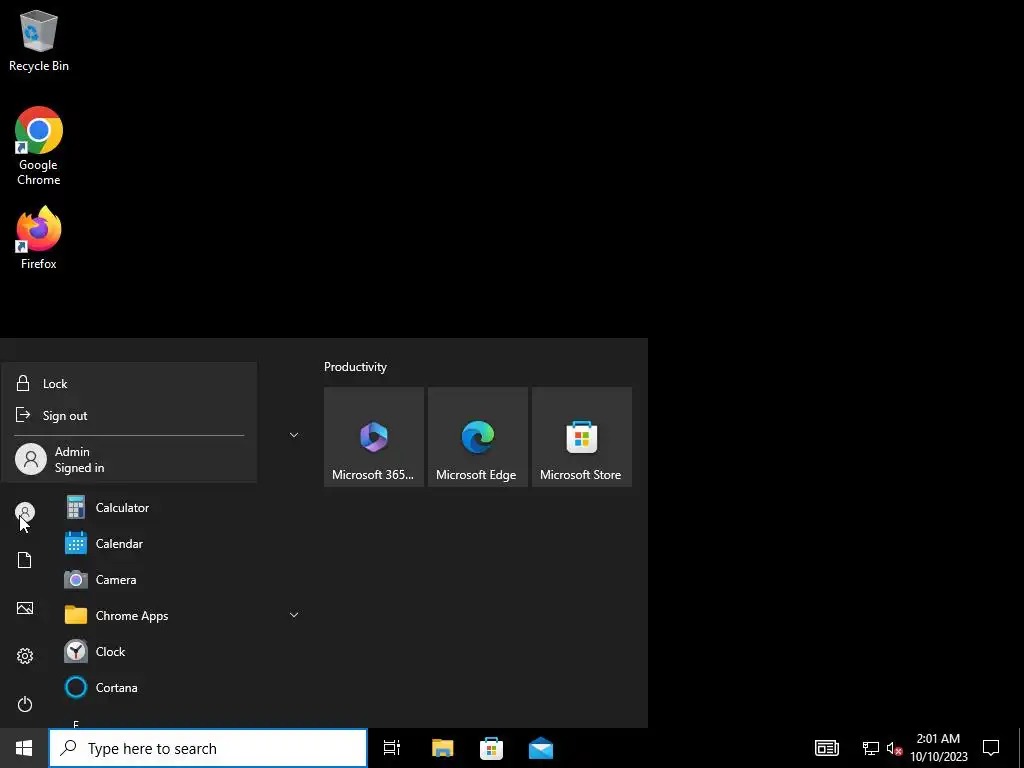
Task: Open the Microsoft Edge tile
Action: 477,437
